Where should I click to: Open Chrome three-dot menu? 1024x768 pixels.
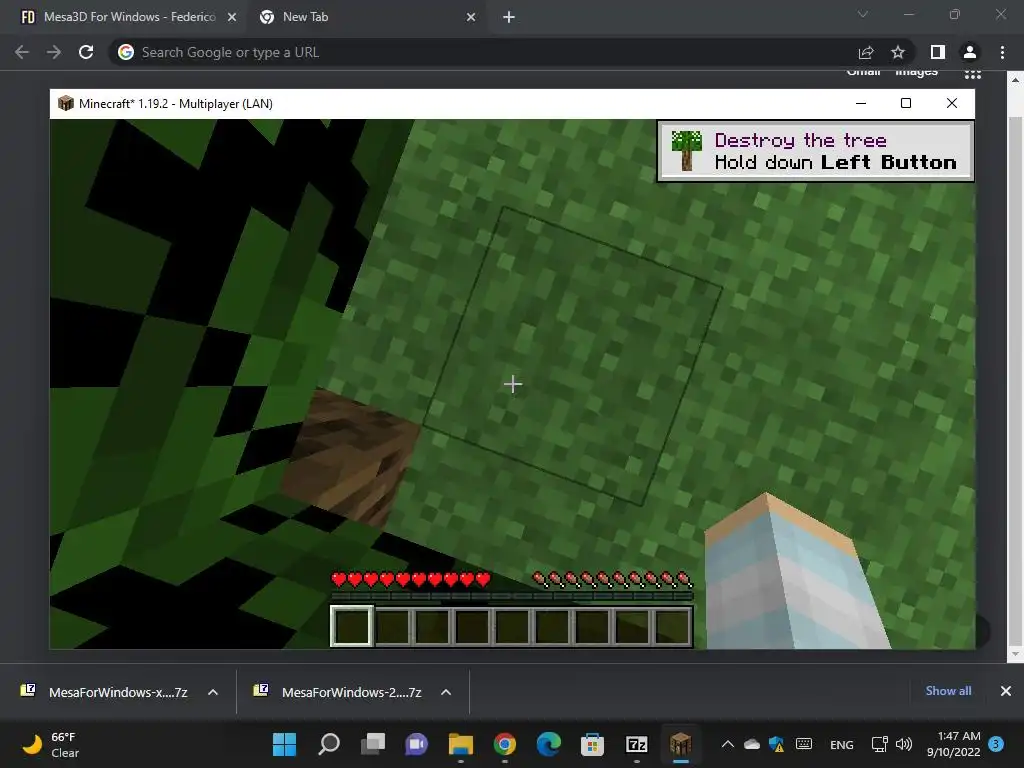(x=1002, y=52)
